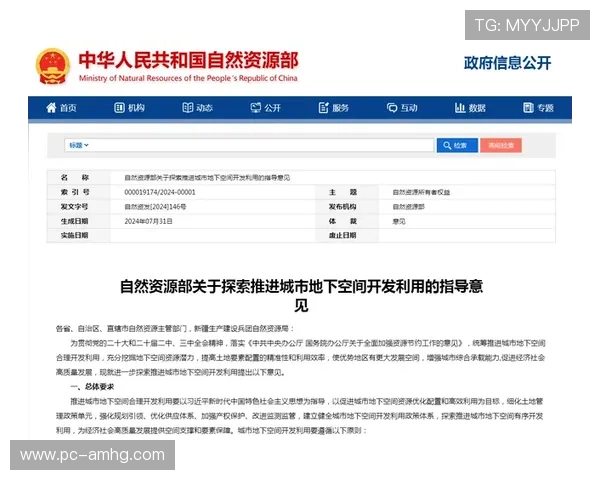Click the 生成日期 label cell
The image size is (600, 480).
click(x=78, y=221)
